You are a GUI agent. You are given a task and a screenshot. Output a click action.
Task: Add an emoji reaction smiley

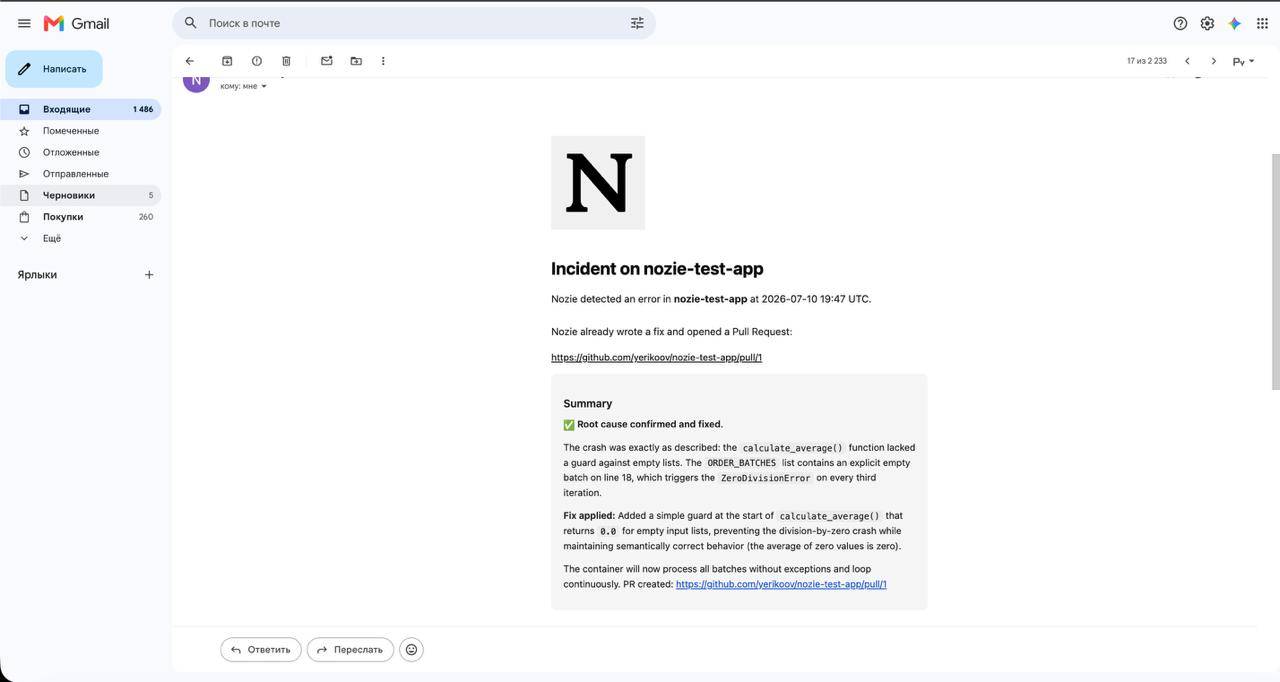[411, 649]
